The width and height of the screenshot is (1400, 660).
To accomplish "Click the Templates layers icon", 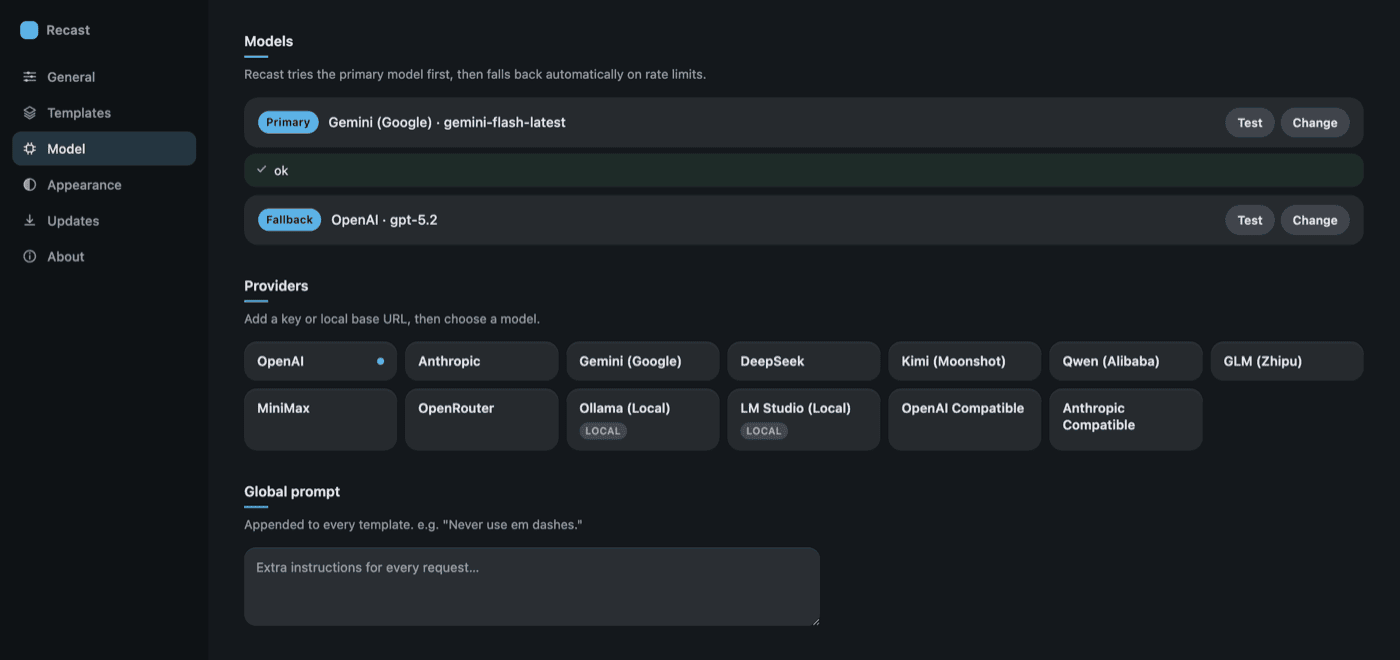I will click(30, 113).
